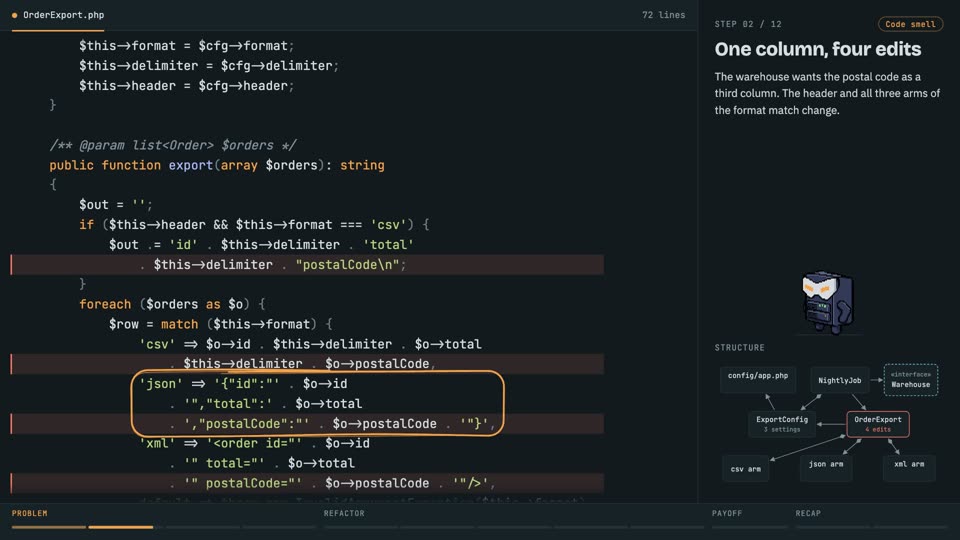
Task: Click the 'if ($this->header && ...' line
Action: [254, 225]
